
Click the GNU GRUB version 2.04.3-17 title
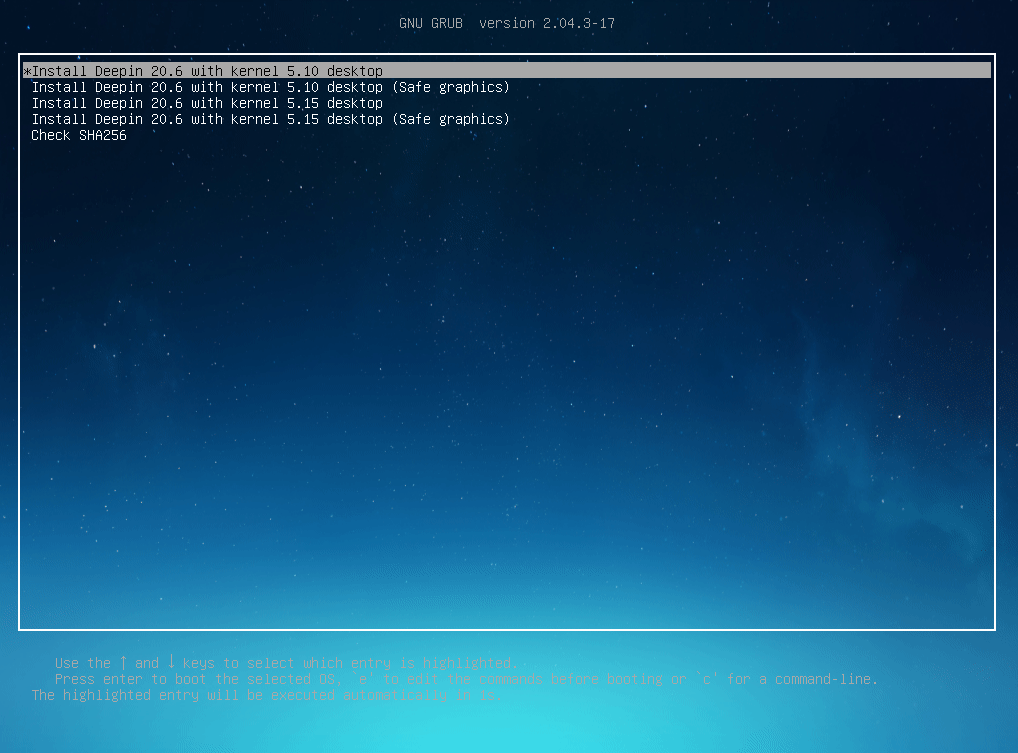pos(507,23)
